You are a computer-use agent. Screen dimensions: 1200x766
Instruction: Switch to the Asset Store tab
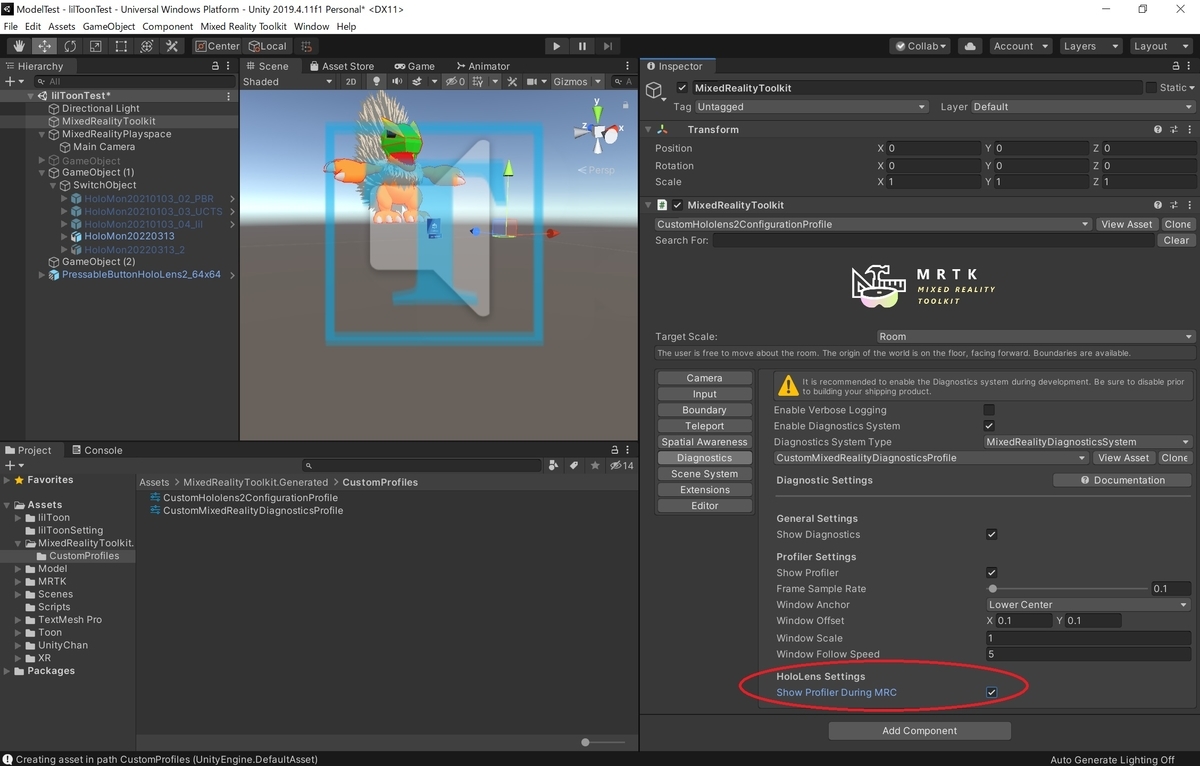click(340, 66)
